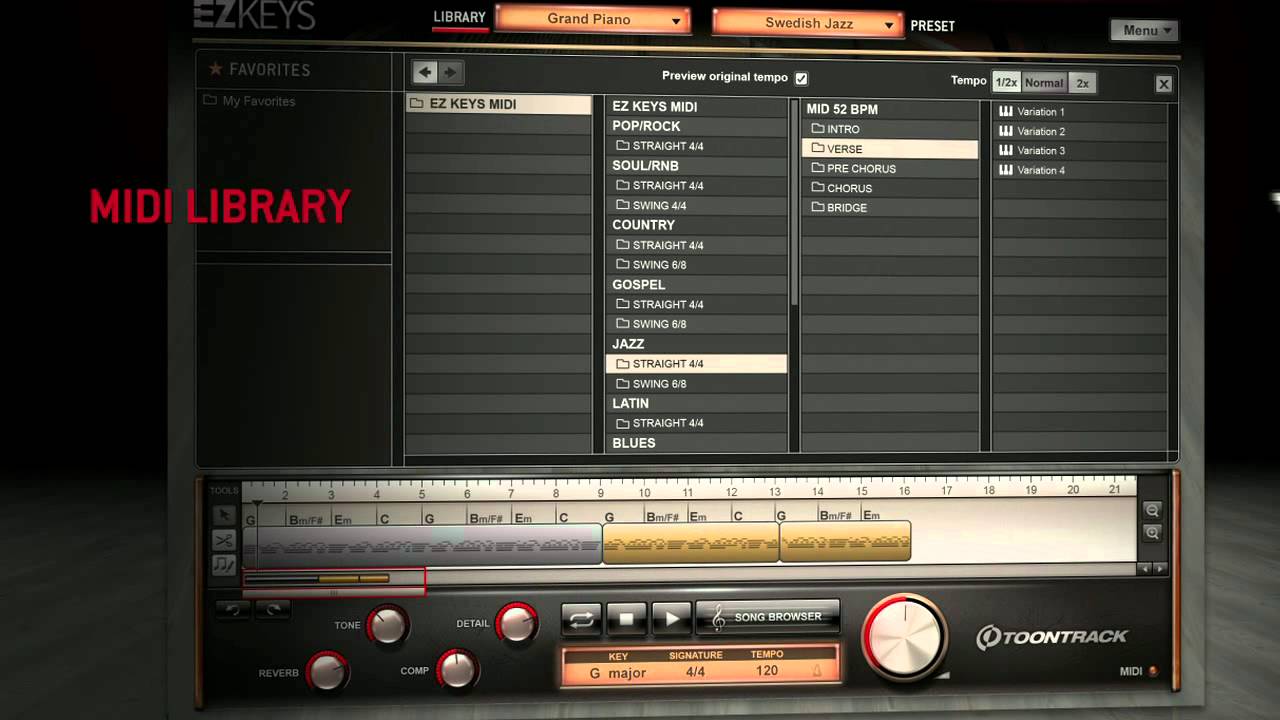Screen dimensions: 1280x720
Task: Select the last yellow MIDI clip
Action: click(x=845, y=542)
